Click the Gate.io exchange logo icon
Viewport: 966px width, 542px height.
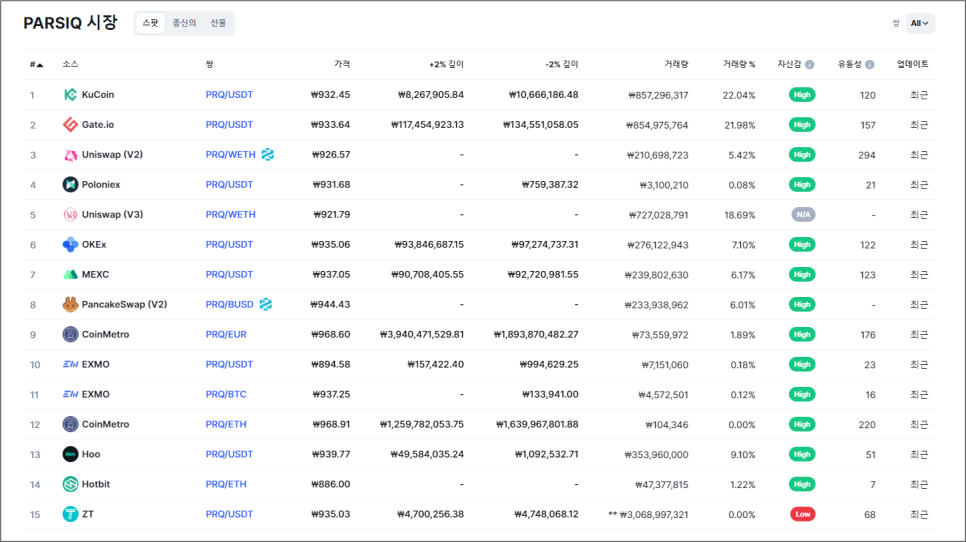(70, 124)
